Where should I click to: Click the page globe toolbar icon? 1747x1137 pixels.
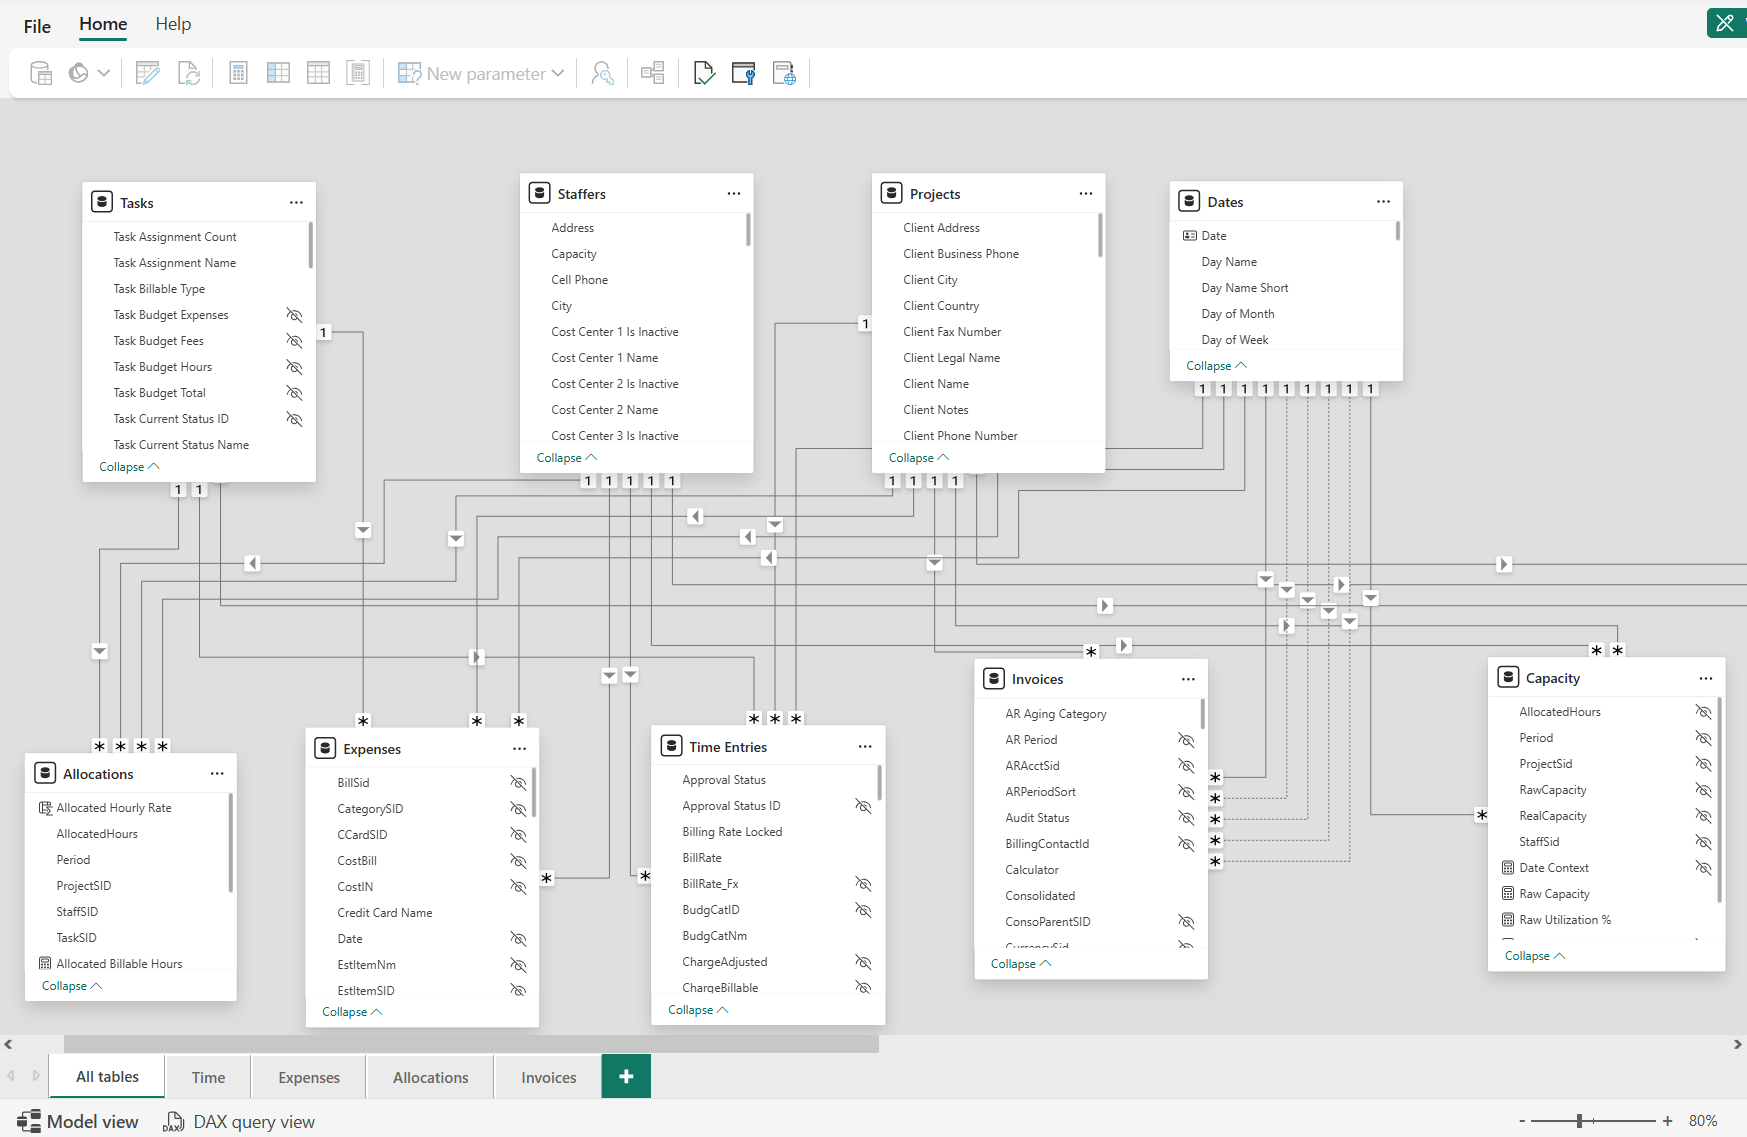point(784,73)
